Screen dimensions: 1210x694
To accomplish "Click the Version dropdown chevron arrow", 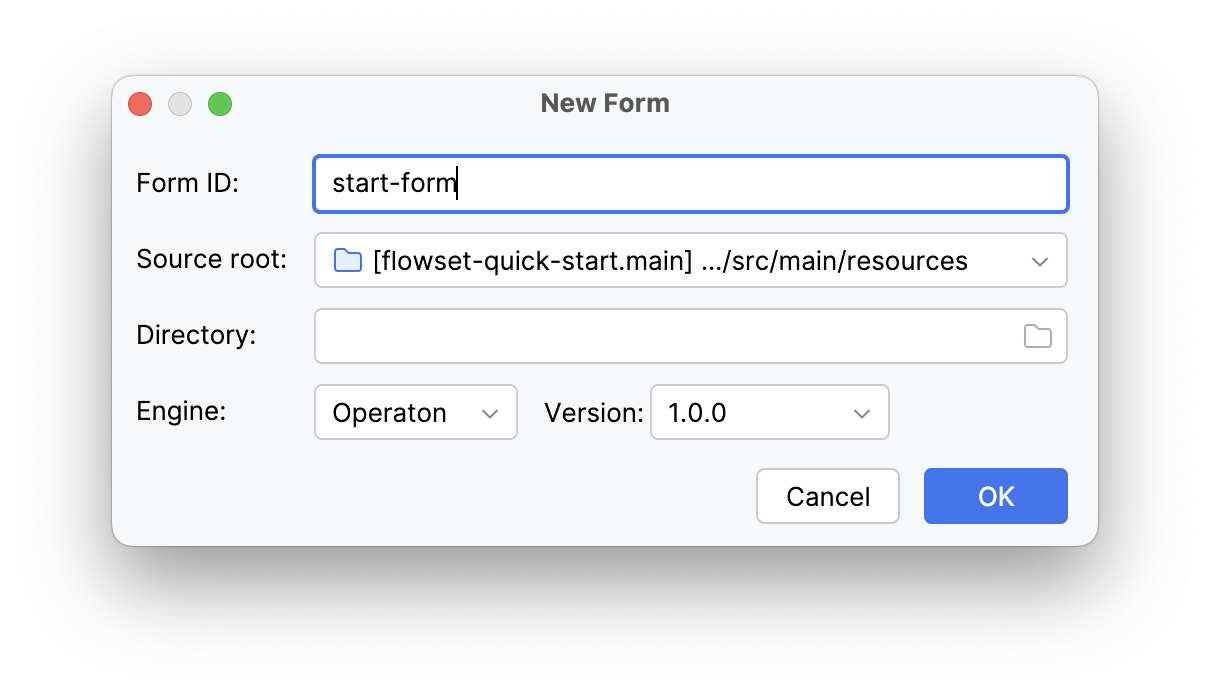I will (862, 412).
